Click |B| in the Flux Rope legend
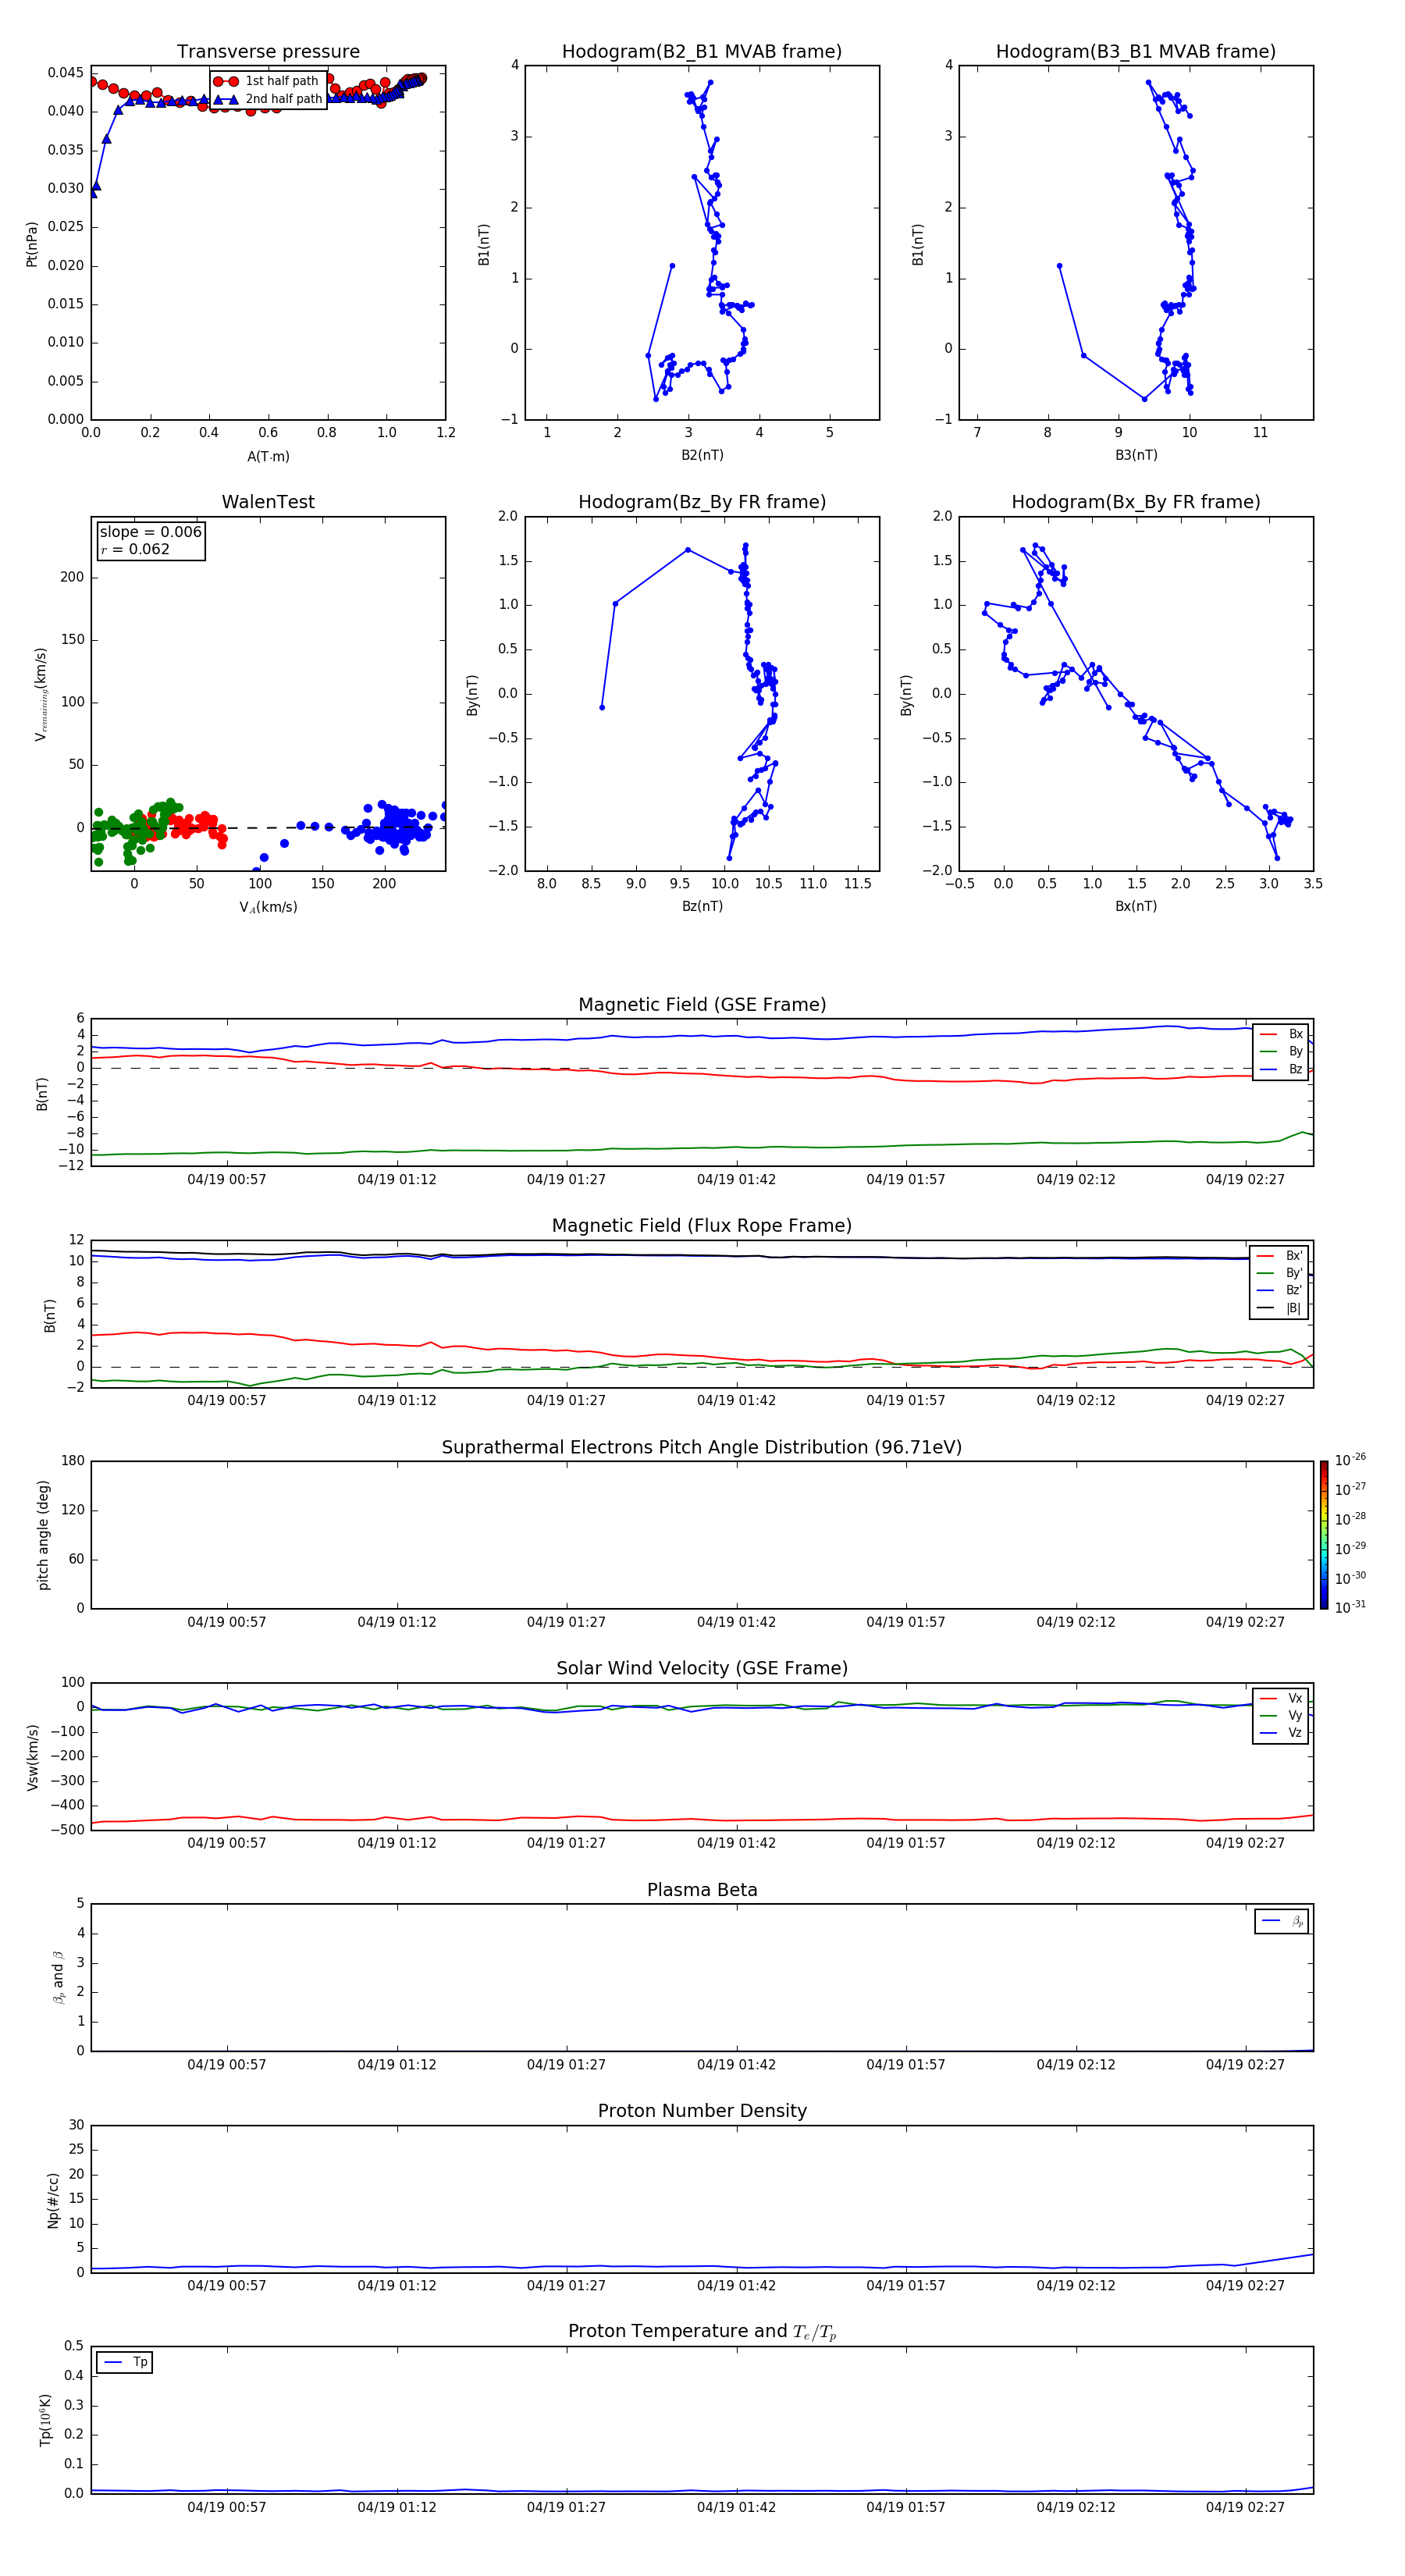Viewport: 1405px width, 2576px height. coord(1281,1309)
